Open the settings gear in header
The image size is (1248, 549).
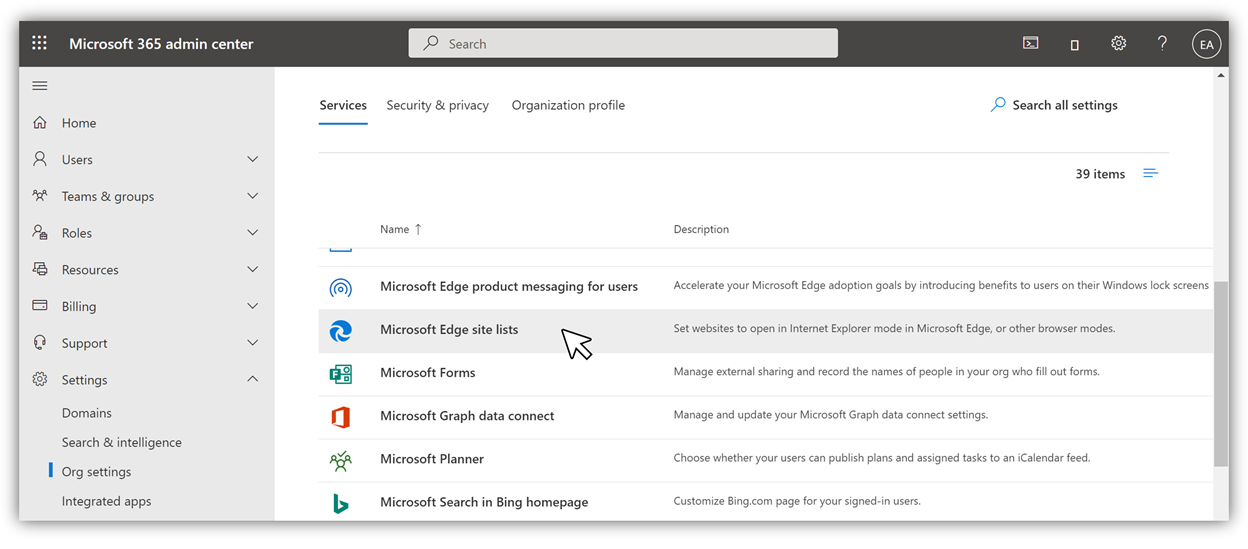coord(1118,43)
